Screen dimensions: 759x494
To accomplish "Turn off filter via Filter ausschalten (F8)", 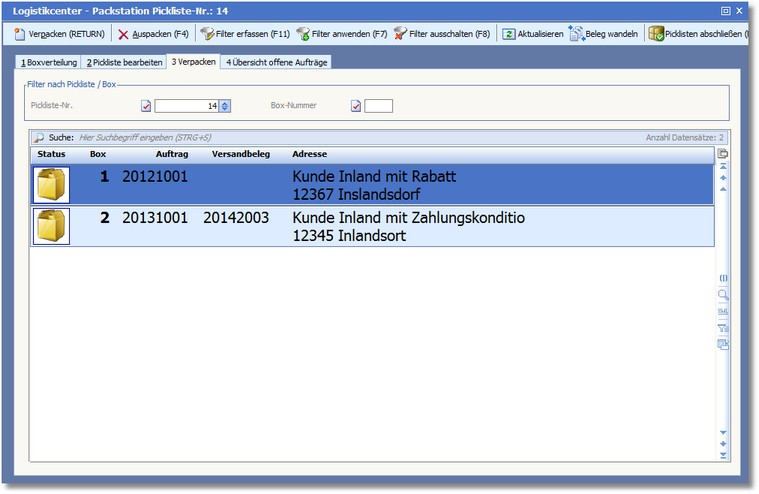I will (x=441, y=34).
